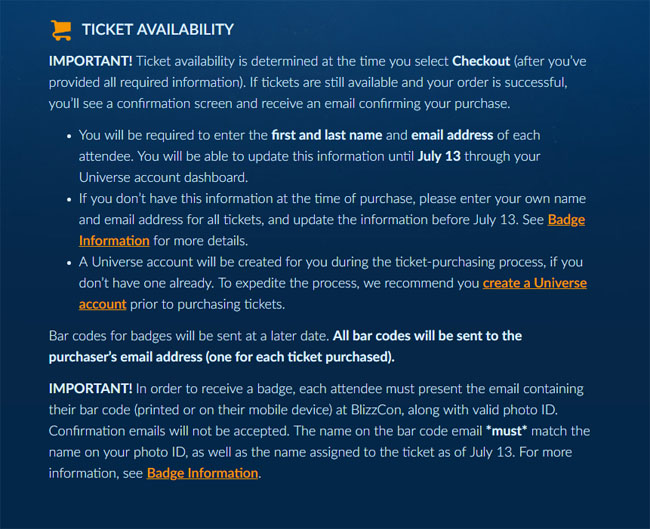Viewport: 650px width, 529px height.
Task: Click the "Universe account dashboard" text
Action: (163, 177)
